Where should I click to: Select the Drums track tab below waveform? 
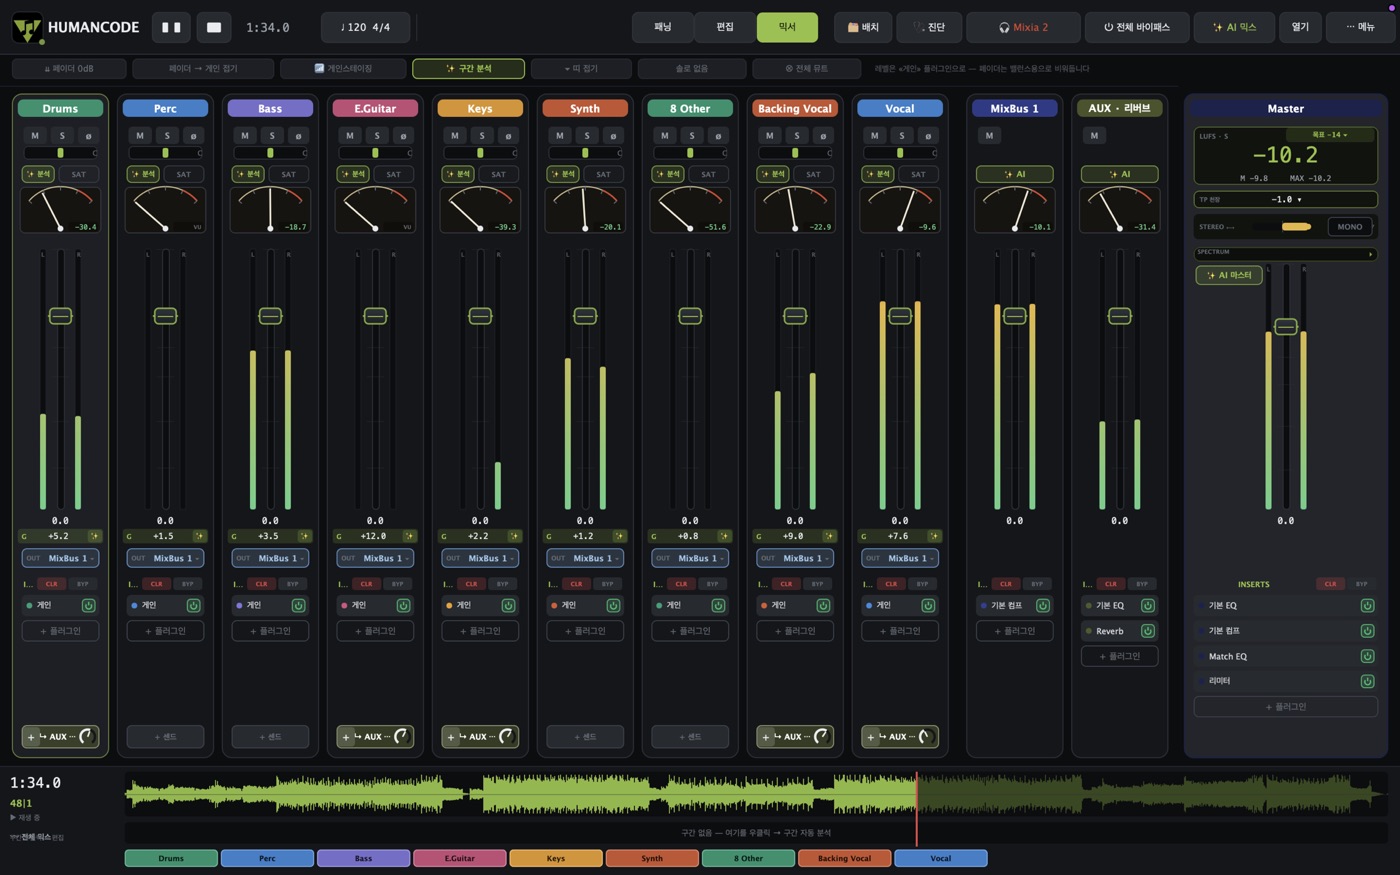pyautogui.click(x=171, y=858)
